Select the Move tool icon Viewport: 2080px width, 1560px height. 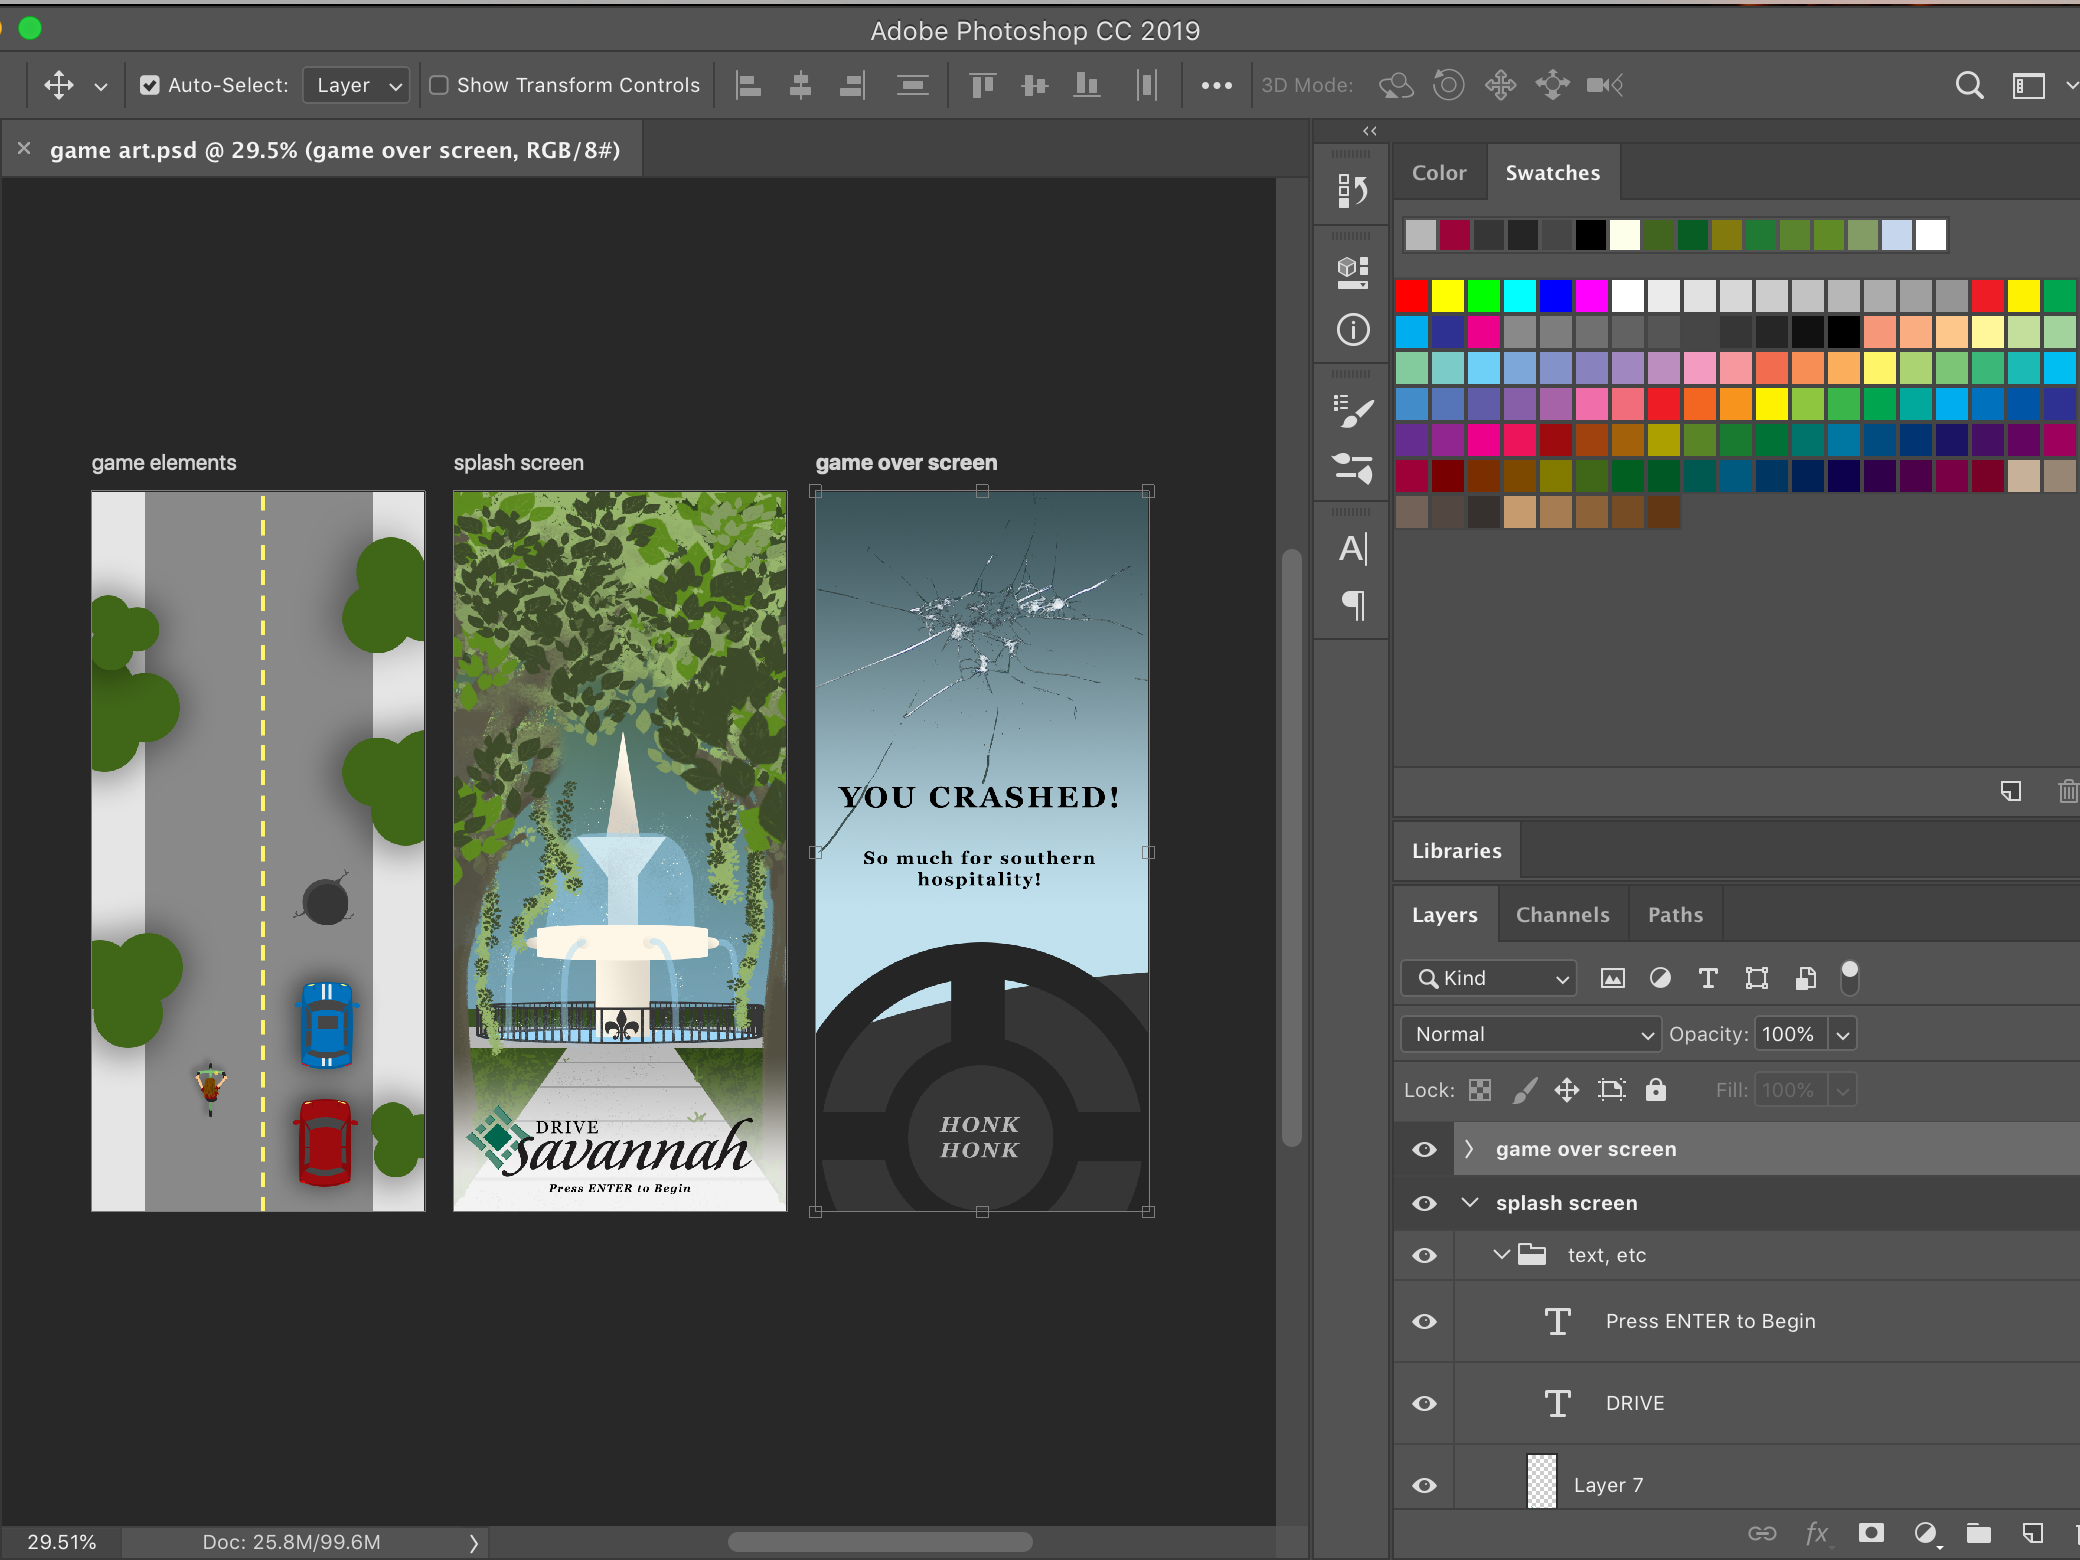59,85
